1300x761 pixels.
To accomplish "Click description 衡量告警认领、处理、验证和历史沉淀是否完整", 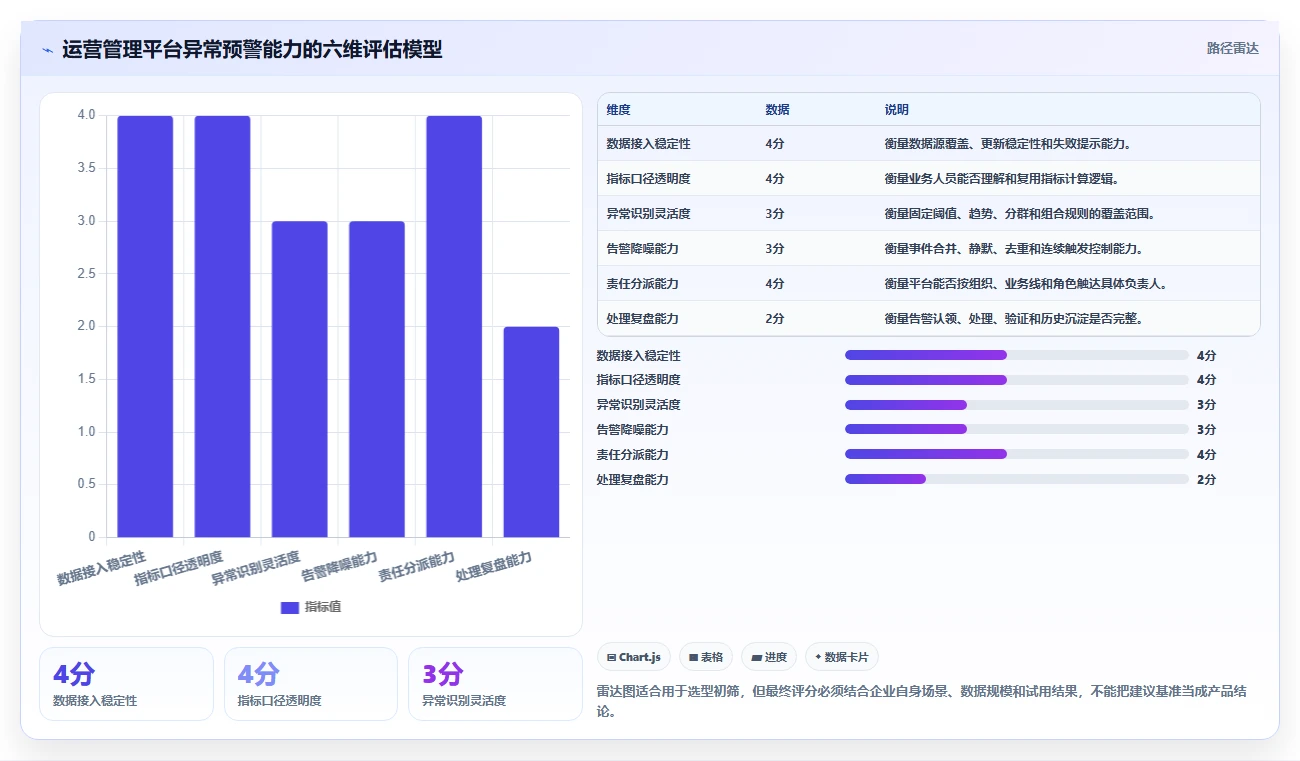I will pyautogui.click(x=1014, y=318).
